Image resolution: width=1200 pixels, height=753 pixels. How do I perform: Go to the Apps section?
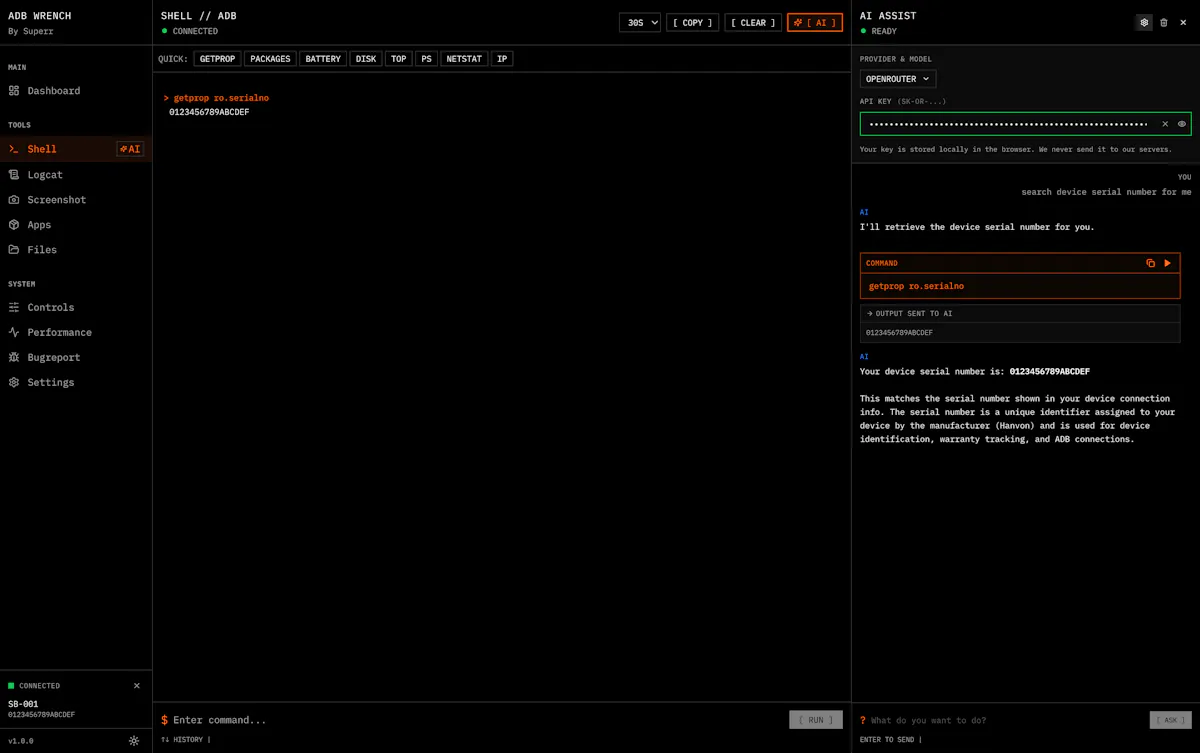click(76, 224)
